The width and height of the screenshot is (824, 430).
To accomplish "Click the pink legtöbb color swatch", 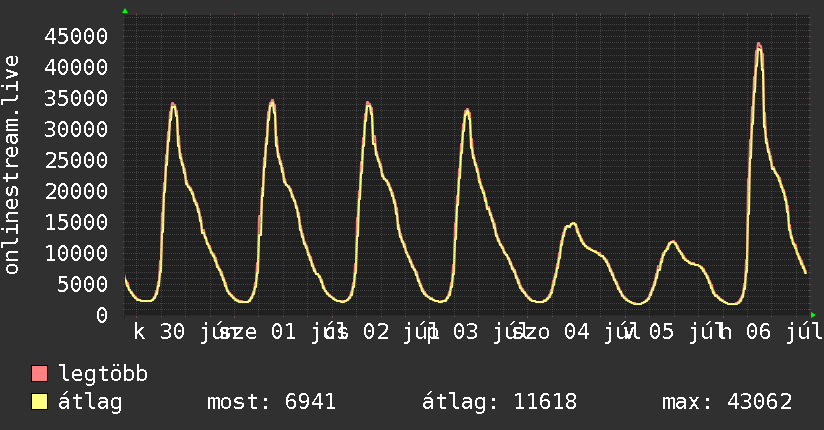I will pyautogui.click(x=39, y=374).
